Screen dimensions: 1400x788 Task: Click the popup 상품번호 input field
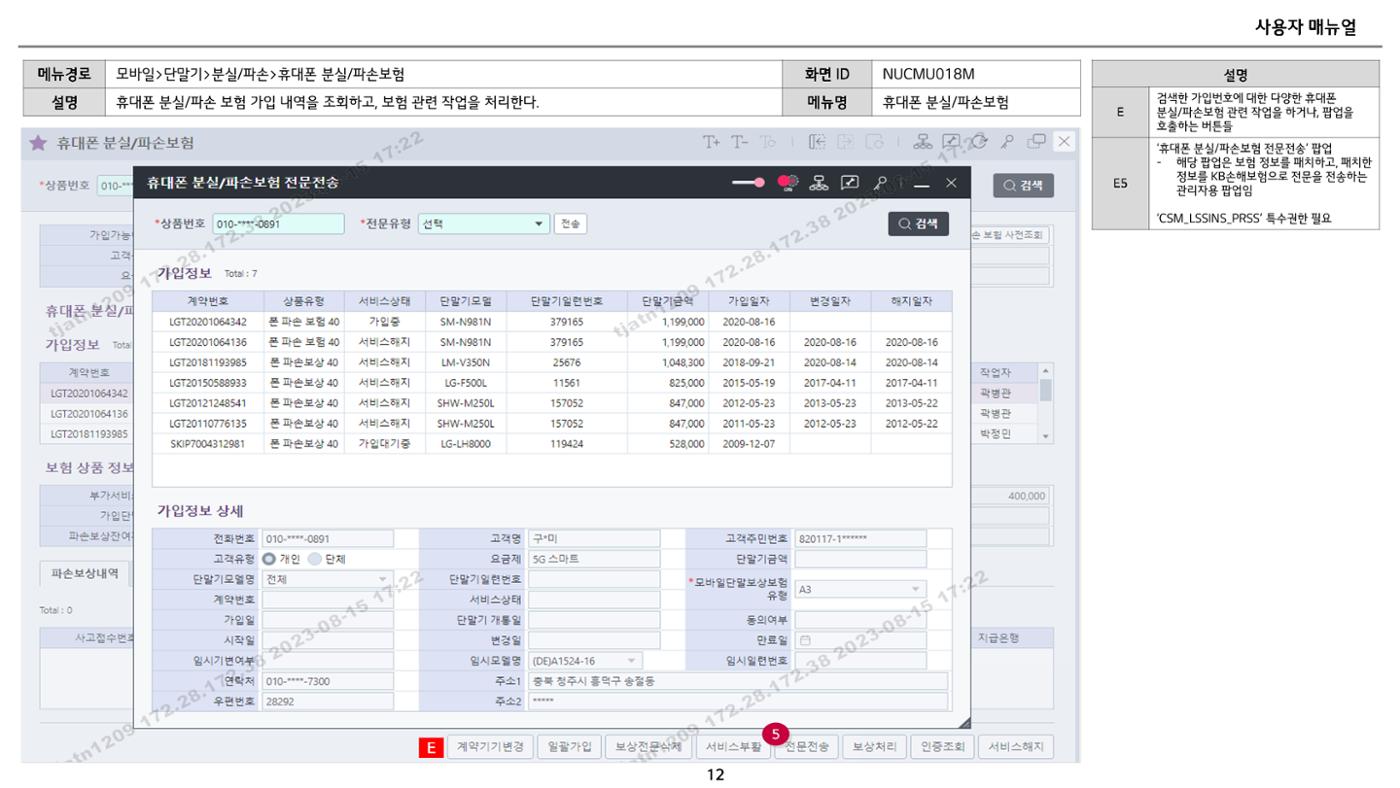pos(278,224)
